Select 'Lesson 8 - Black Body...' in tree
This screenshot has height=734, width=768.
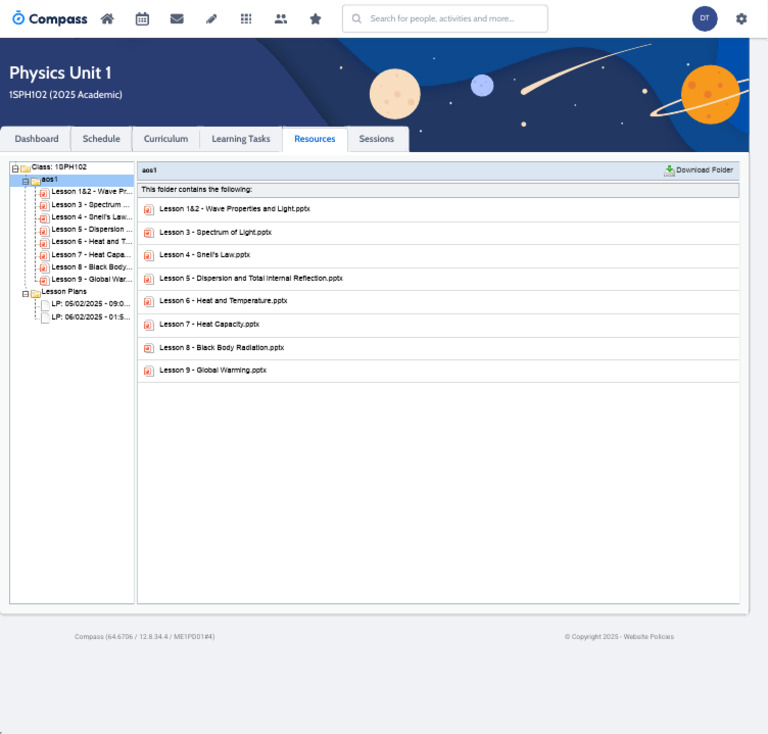(x=92, y=267)
